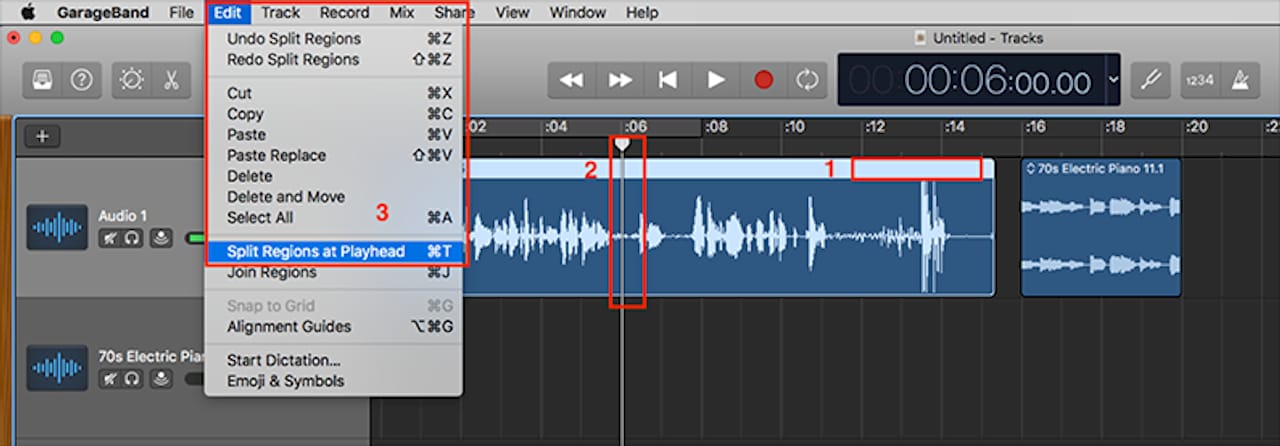Click the :16 ruler mark
Image resolution: width=1280 pixels, height=446 pixels.
(1036, 127)
